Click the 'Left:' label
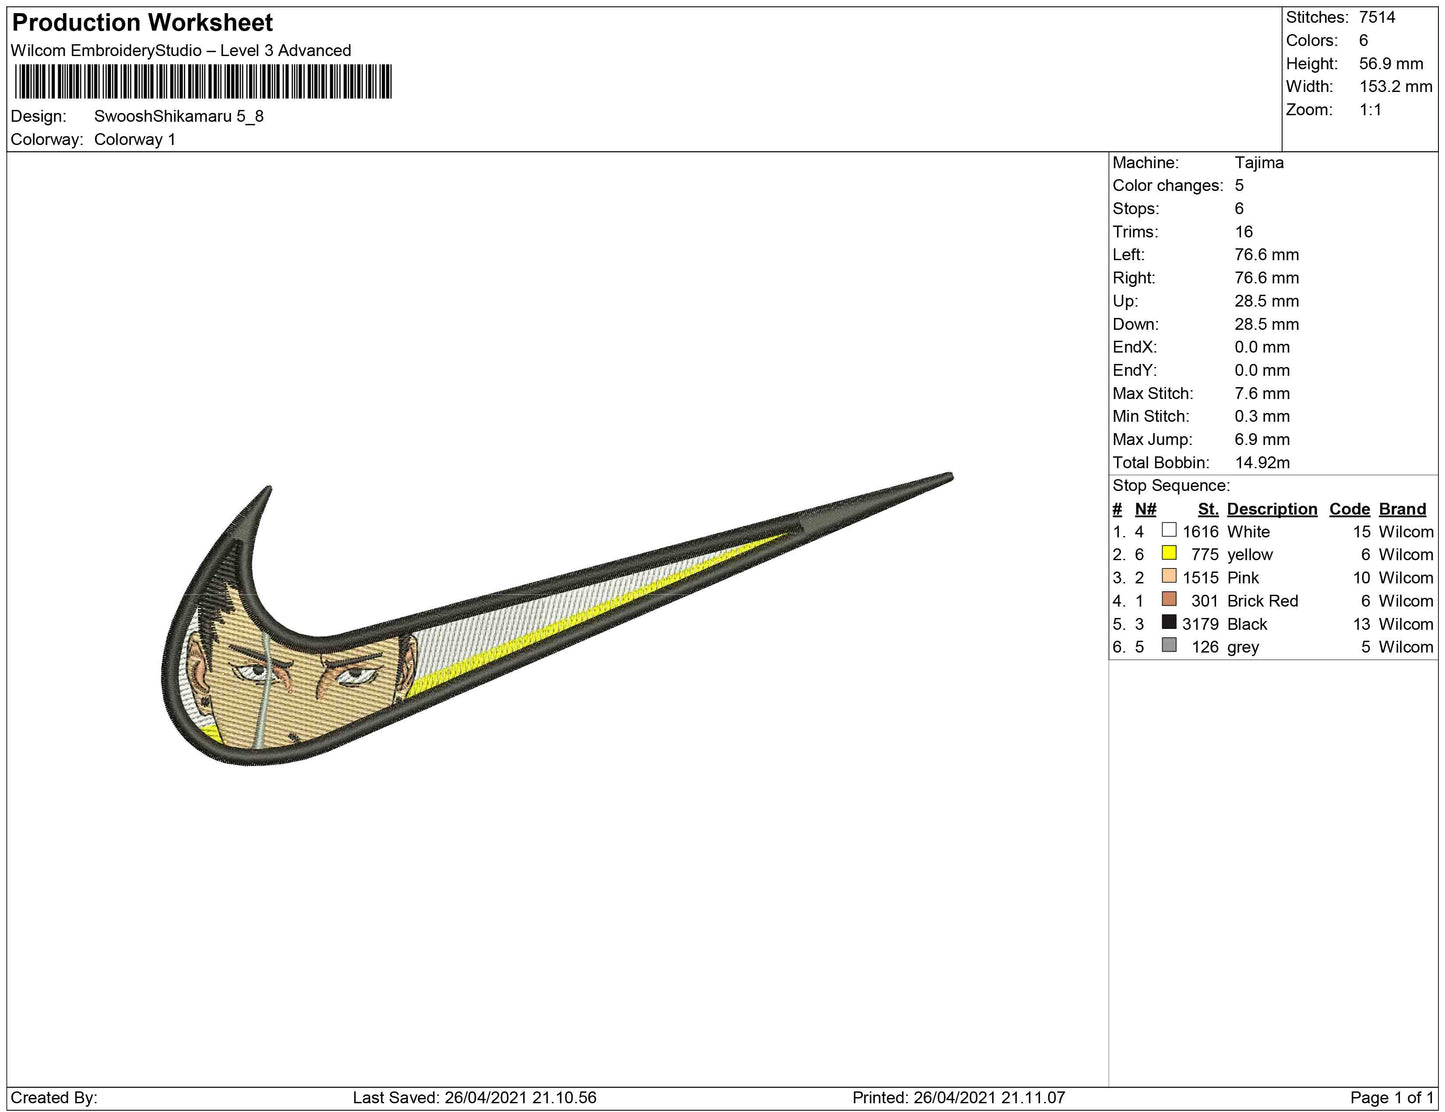Viewport: 1445px width, 1112px height. coord(1130,255)
